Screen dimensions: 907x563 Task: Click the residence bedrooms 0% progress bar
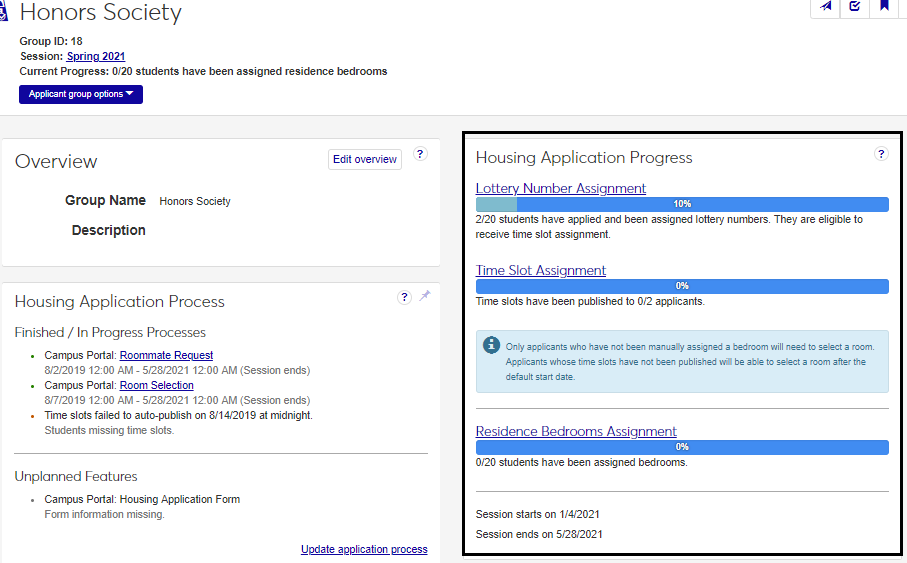(x=682, y=447)
